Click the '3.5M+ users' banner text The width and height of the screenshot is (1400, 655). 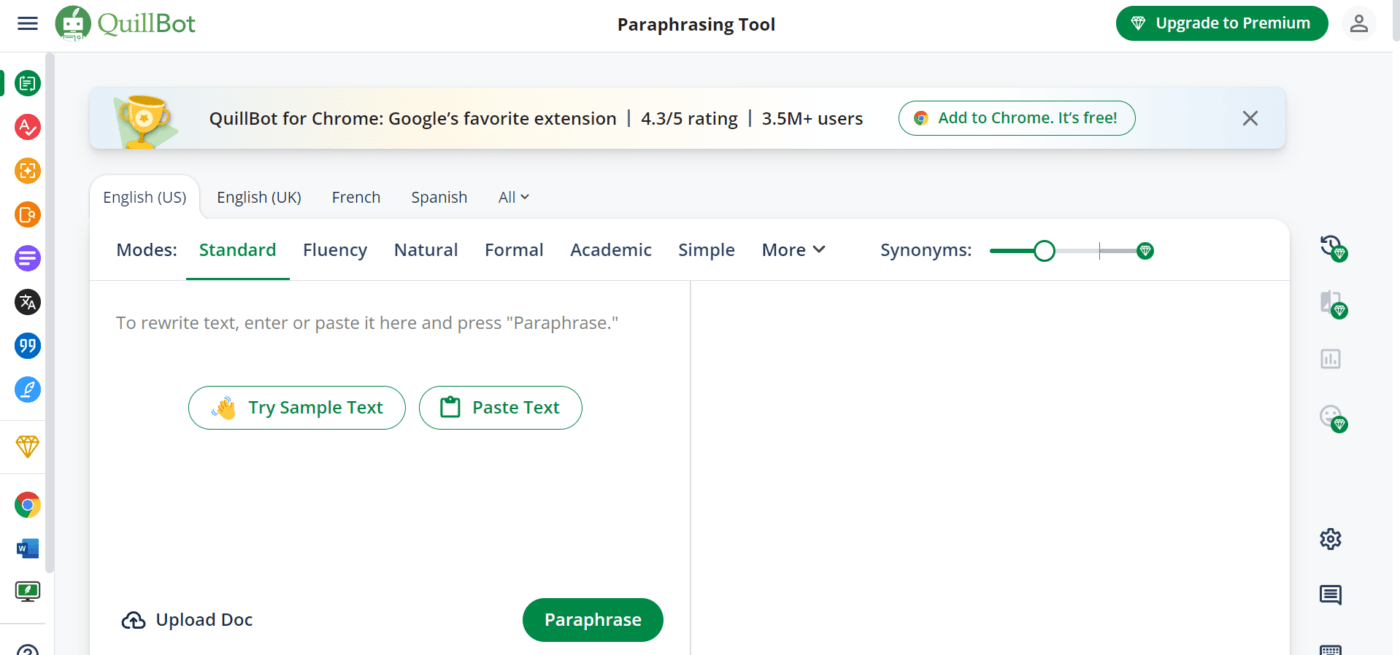click(812, 118)
